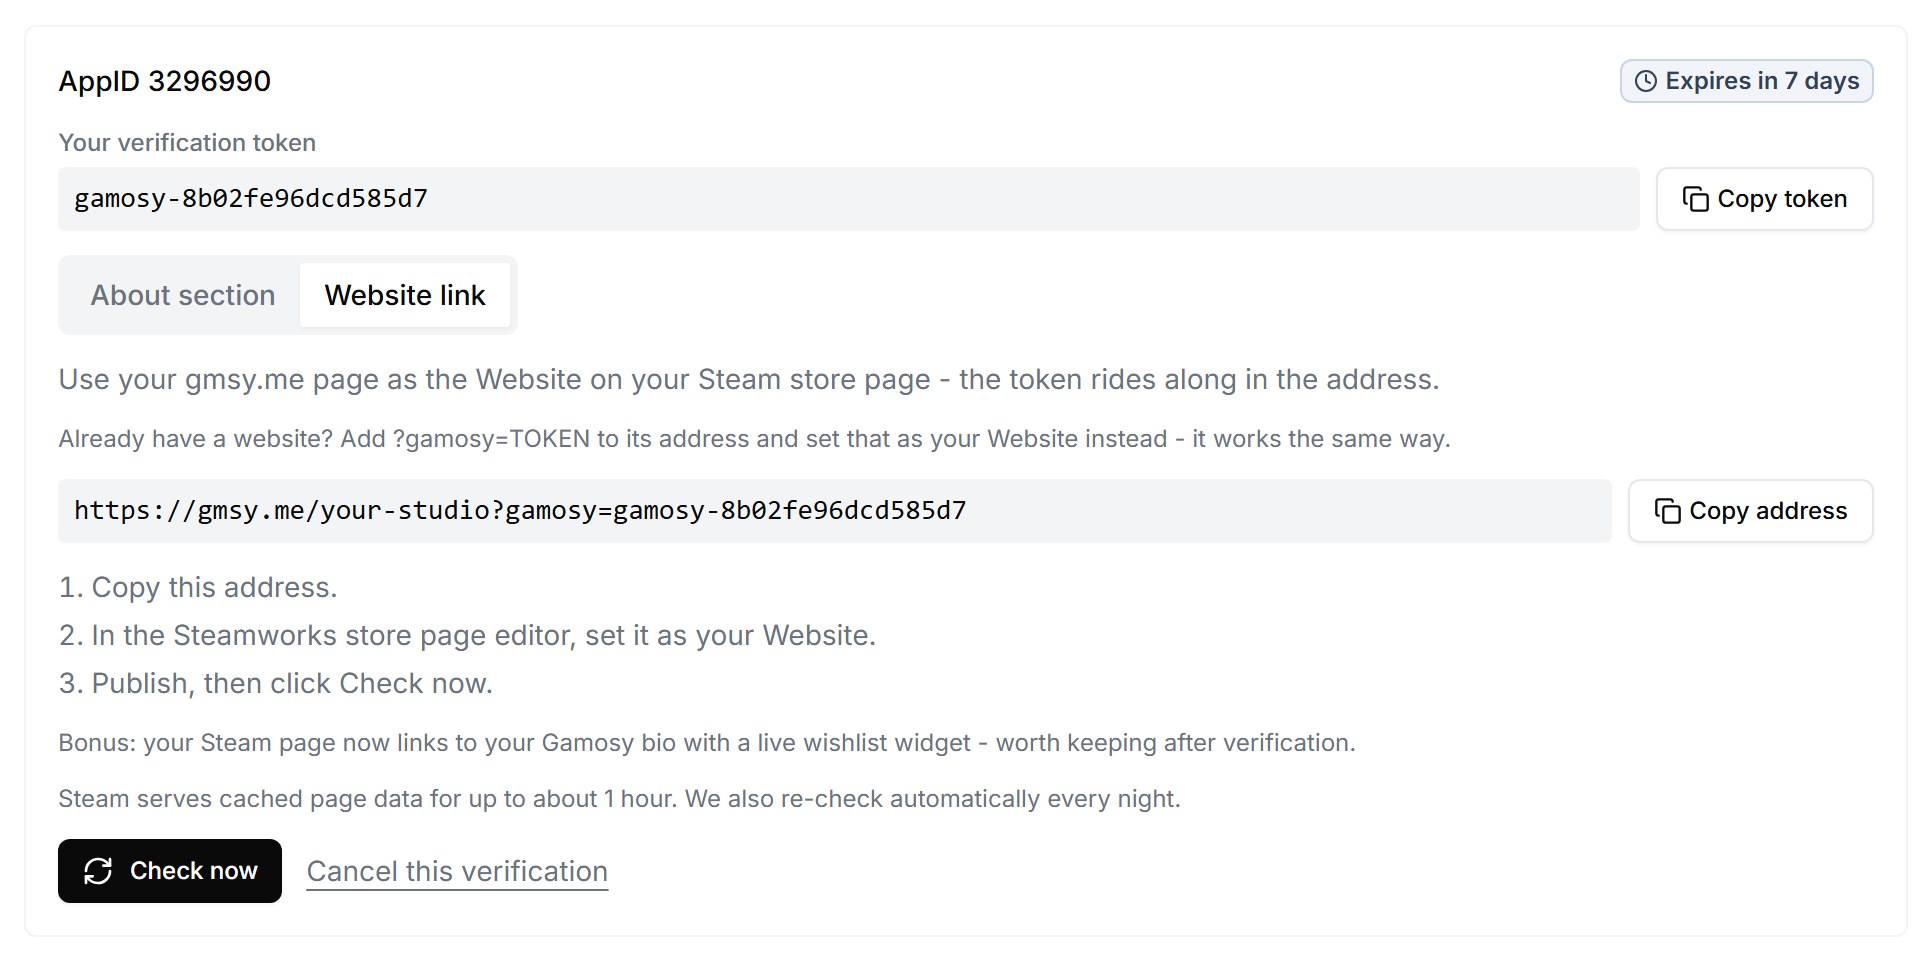Screen dimensions: 1932x960
Task: Run verification with Check now button
Action: pos(170,871)
